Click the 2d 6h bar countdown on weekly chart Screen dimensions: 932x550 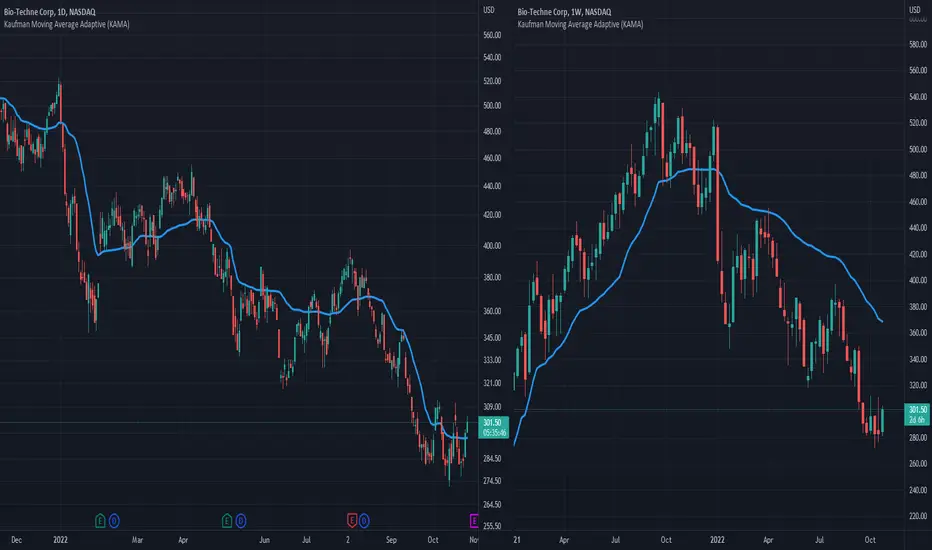tap(917, 420)
